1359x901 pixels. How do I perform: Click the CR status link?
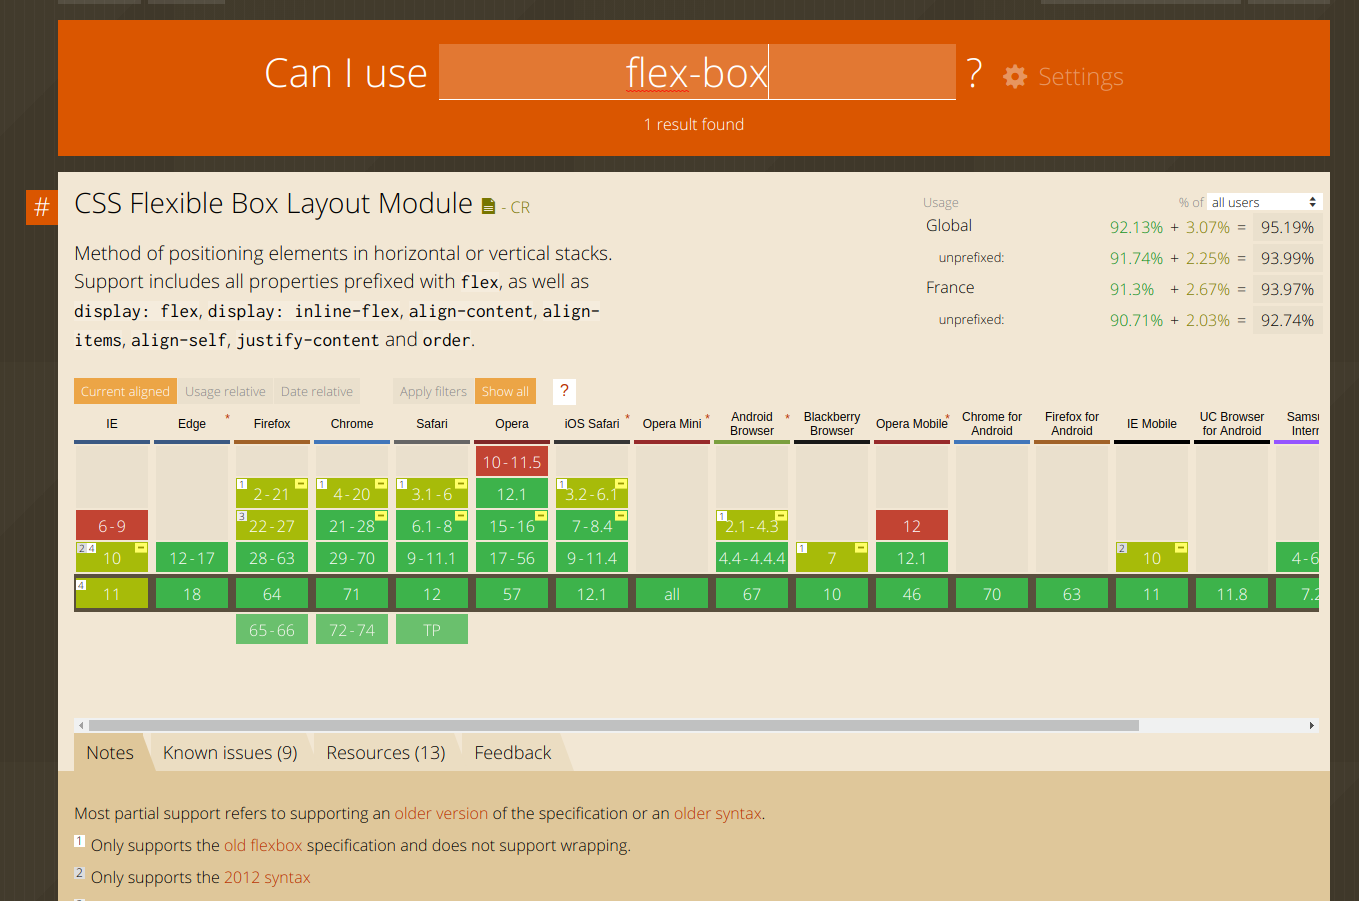[x=520, y=208]
